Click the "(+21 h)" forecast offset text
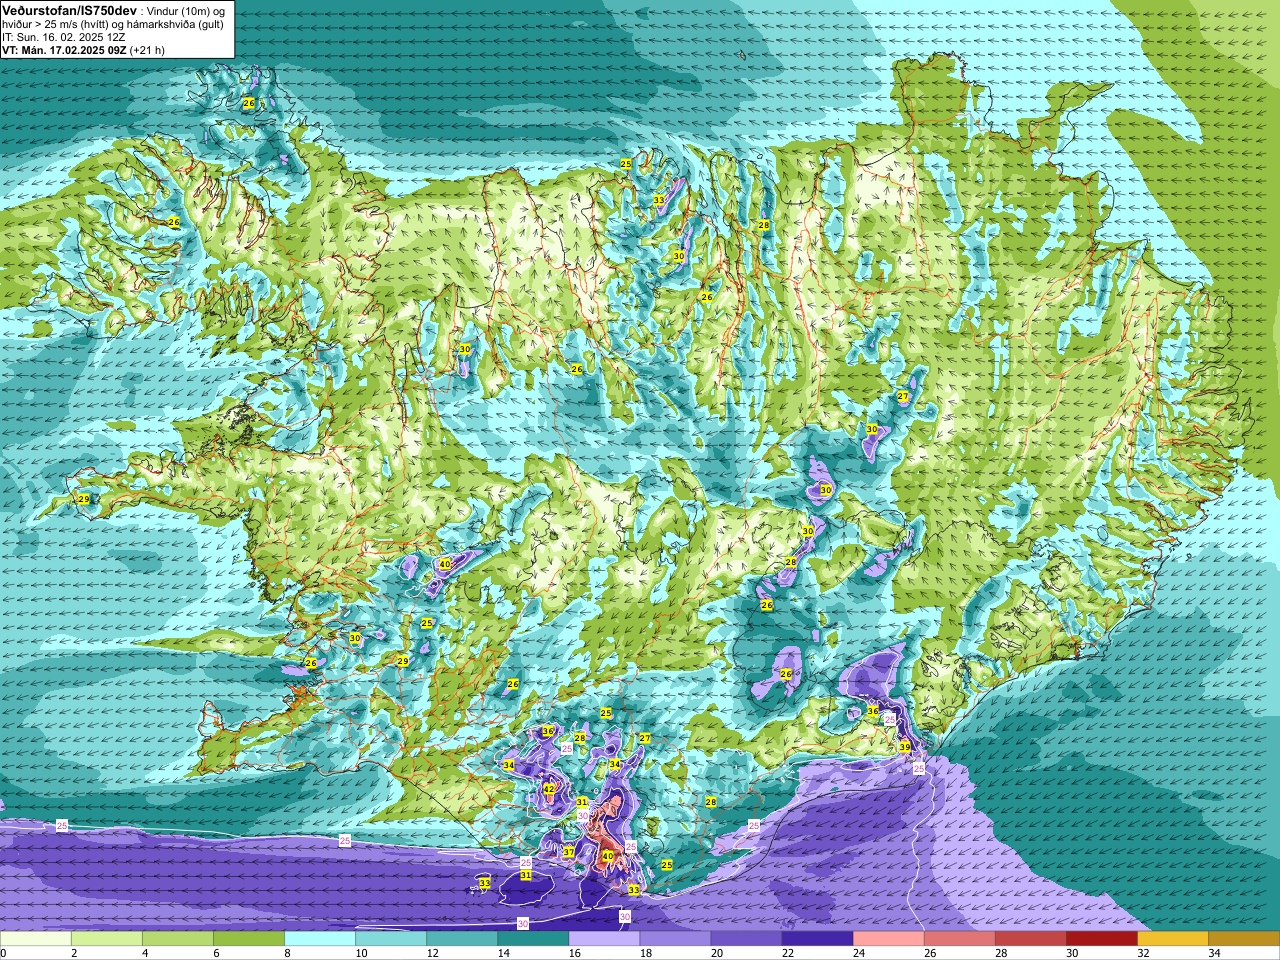This screenshot has width=1280, height=960. pyautogui.click(x=147, y=50)
